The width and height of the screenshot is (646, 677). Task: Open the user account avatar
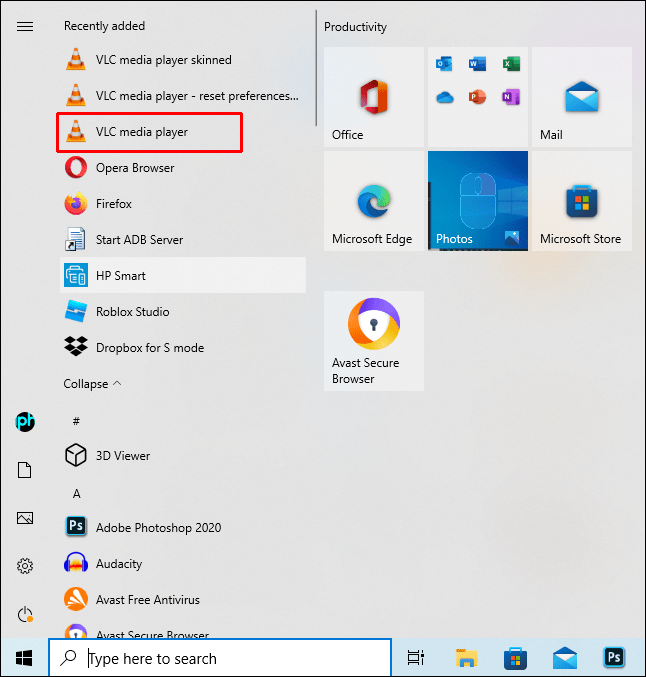(x=25, y=422)
